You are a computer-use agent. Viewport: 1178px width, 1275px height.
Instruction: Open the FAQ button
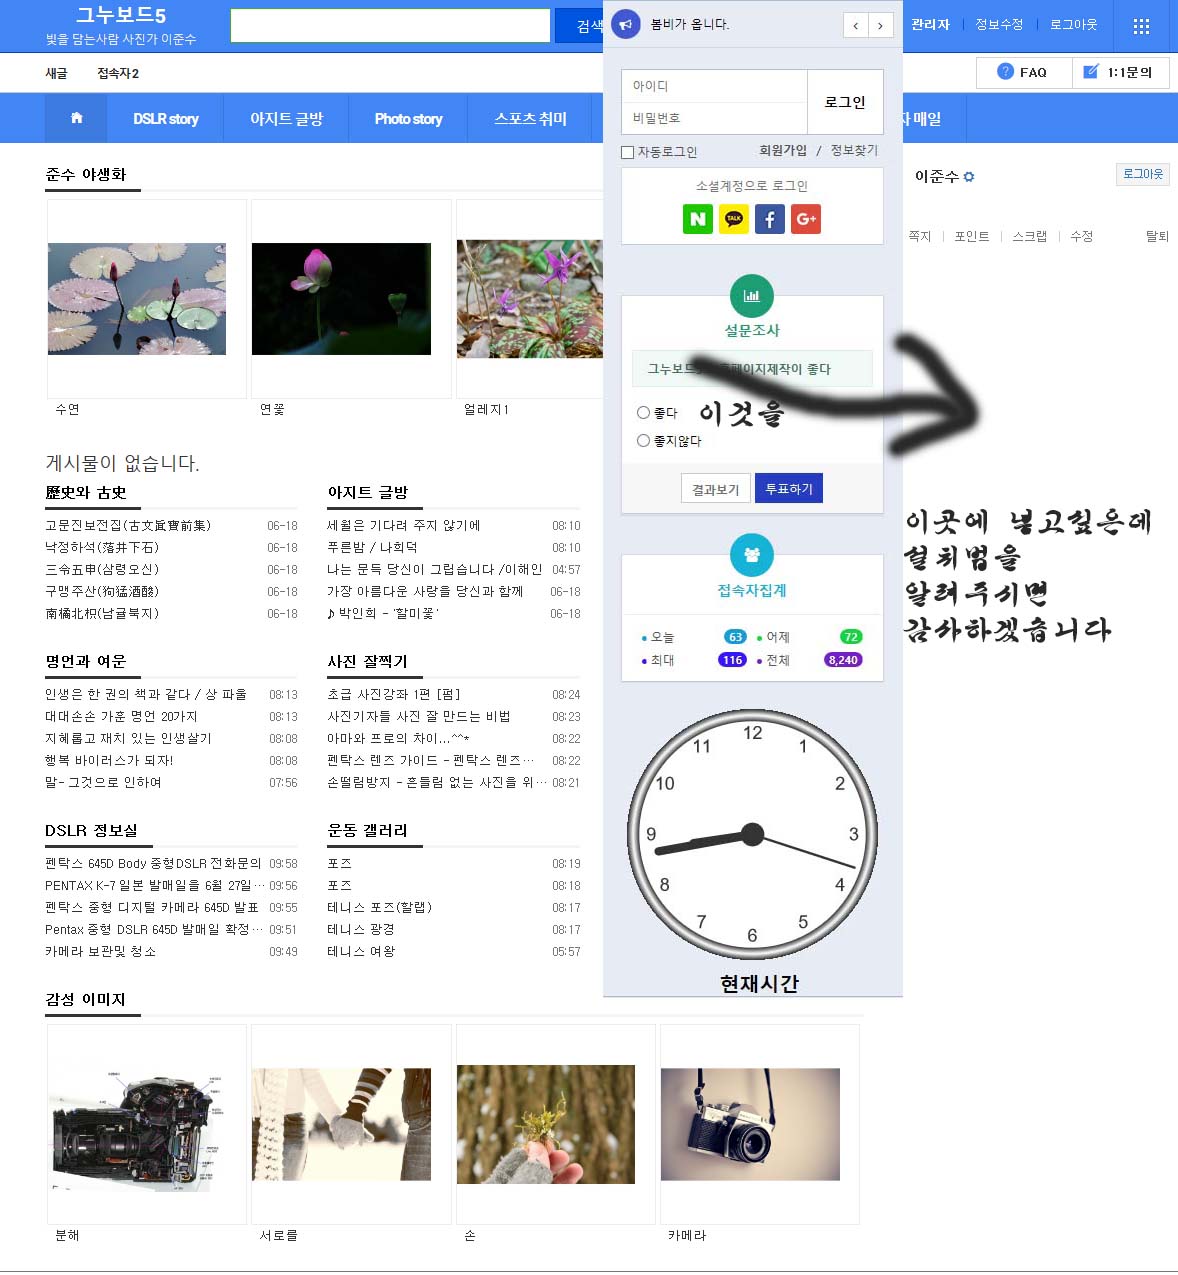(x=1023, y=72)
